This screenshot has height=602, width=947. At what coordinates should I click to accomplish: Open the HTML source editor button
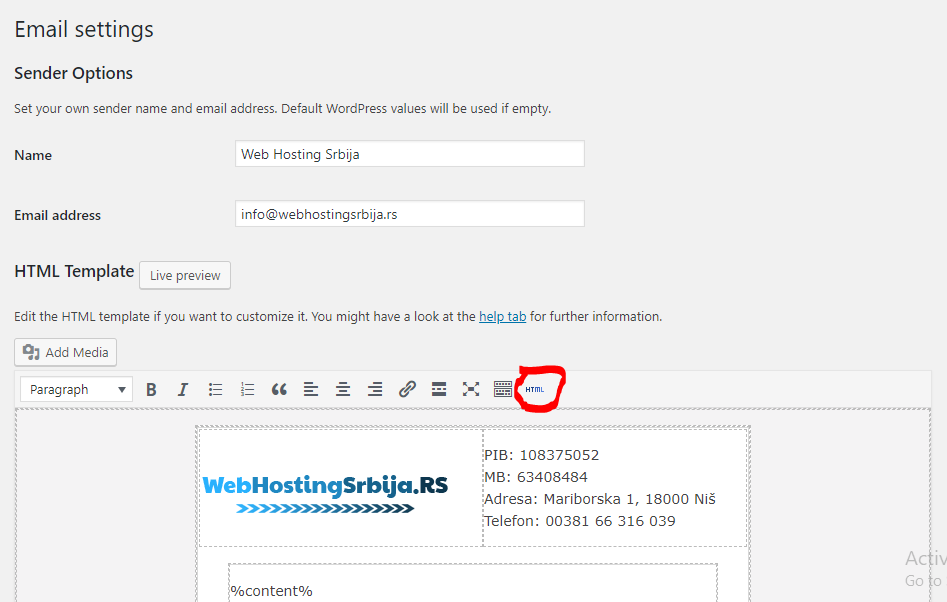(535, 389)
